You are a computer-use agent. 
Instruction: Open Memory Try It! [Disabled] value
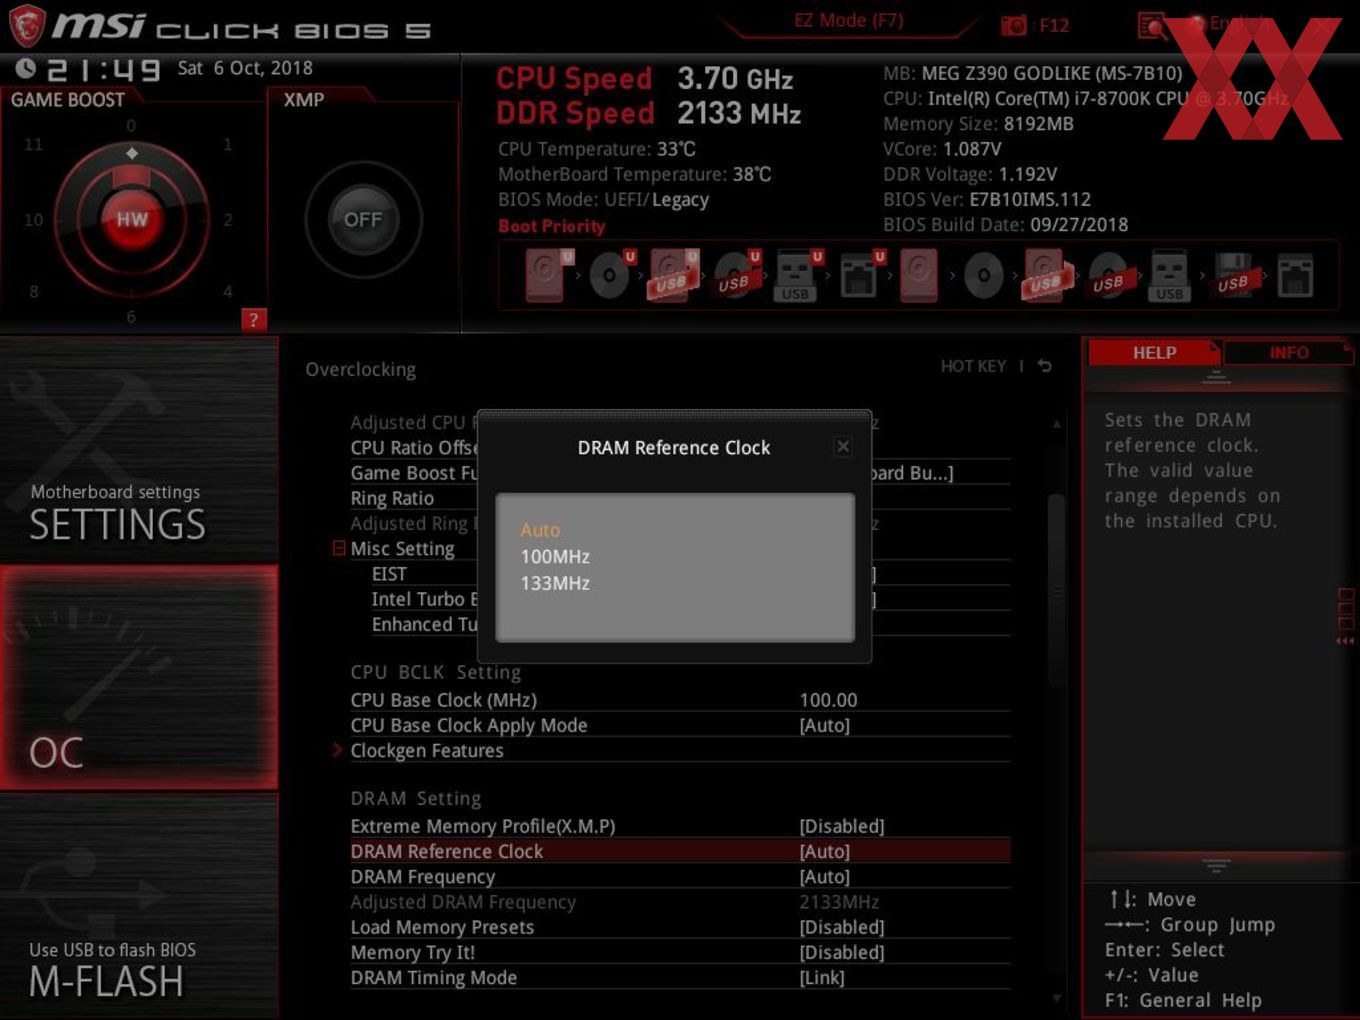[842, 952]
